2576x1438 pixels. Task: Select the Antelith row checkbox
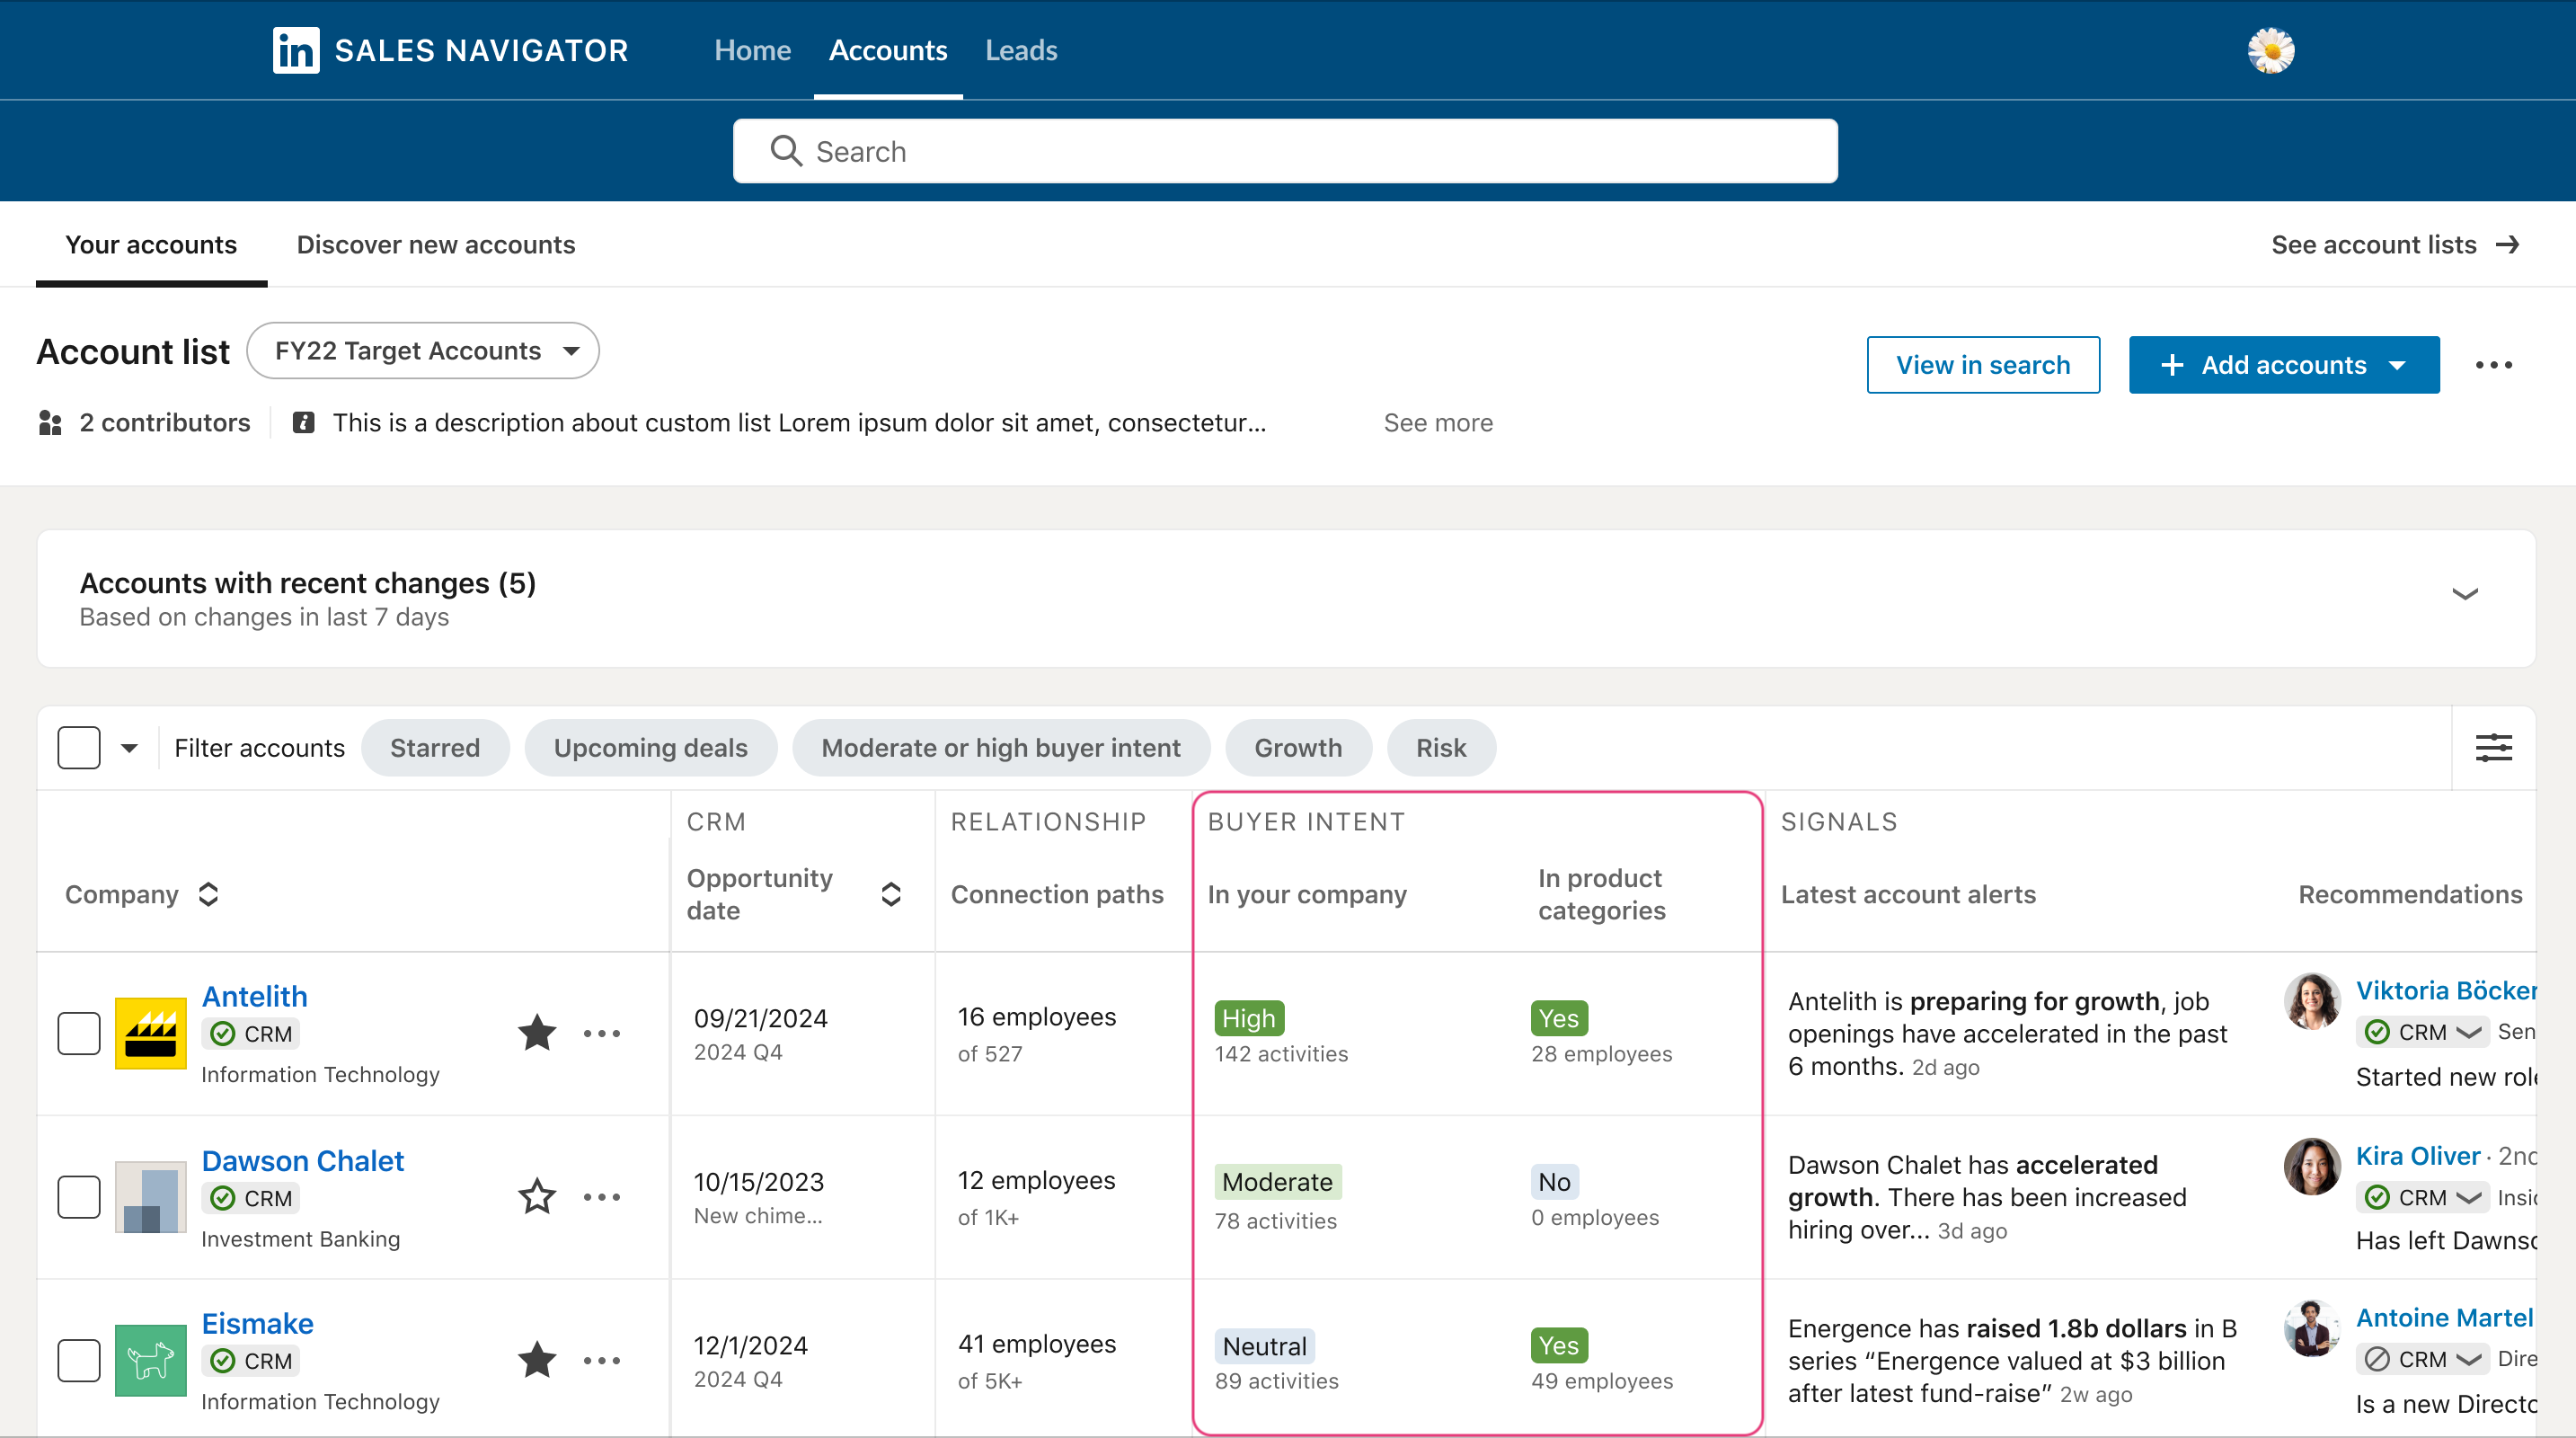tap(79, 1033)
